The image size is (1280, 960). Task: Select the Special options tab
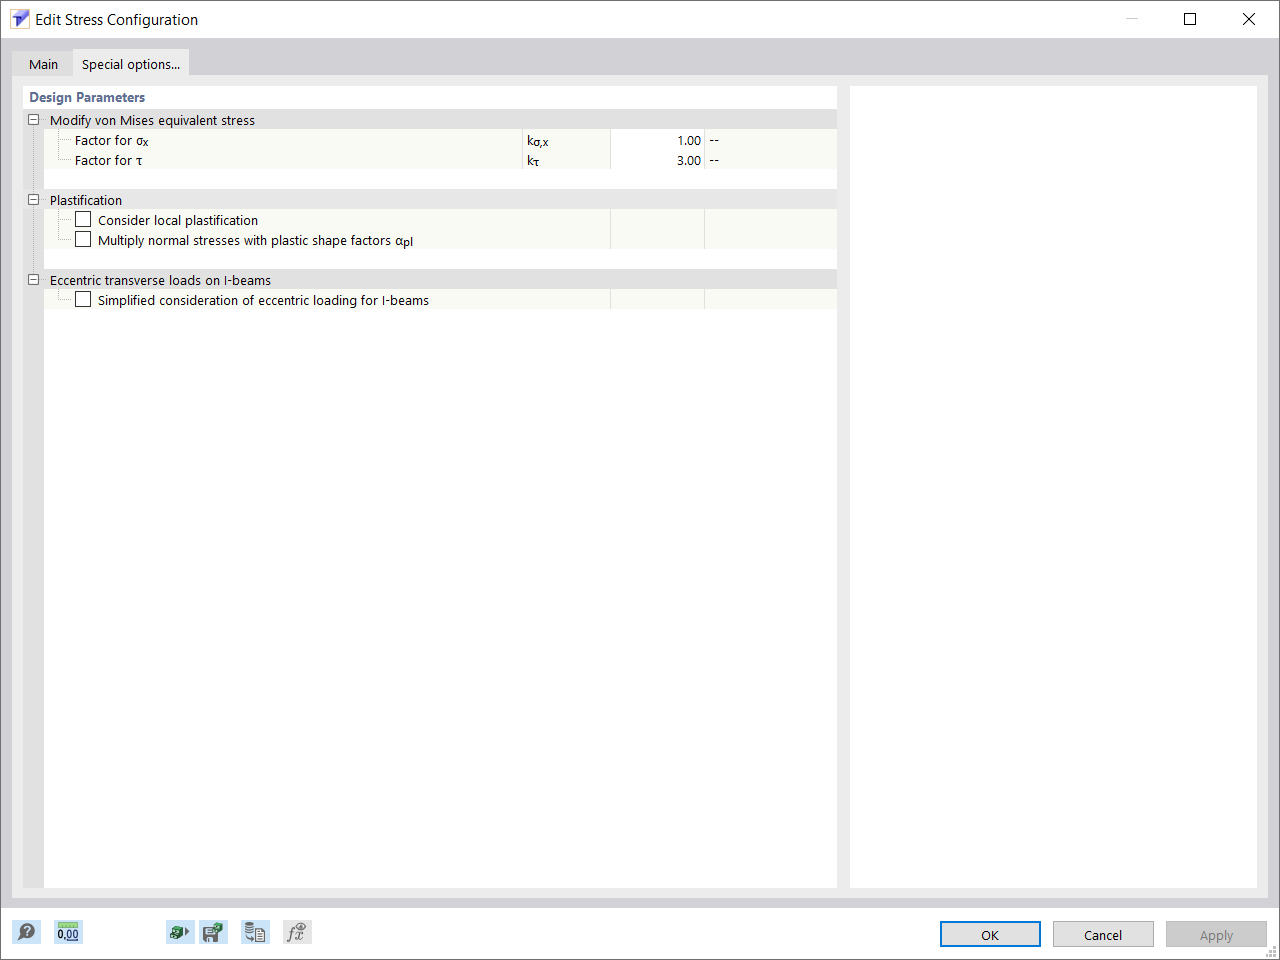click(131, 64)
